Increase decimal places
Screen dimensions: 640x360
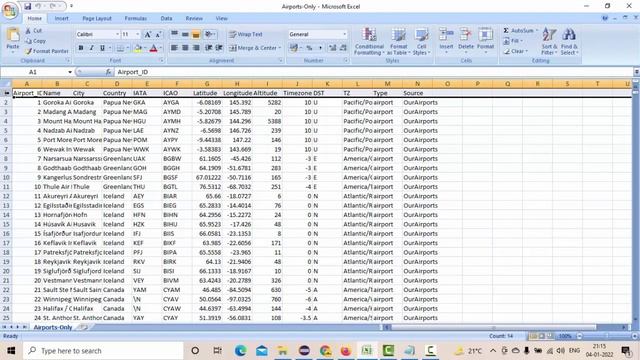coord(332,48)
